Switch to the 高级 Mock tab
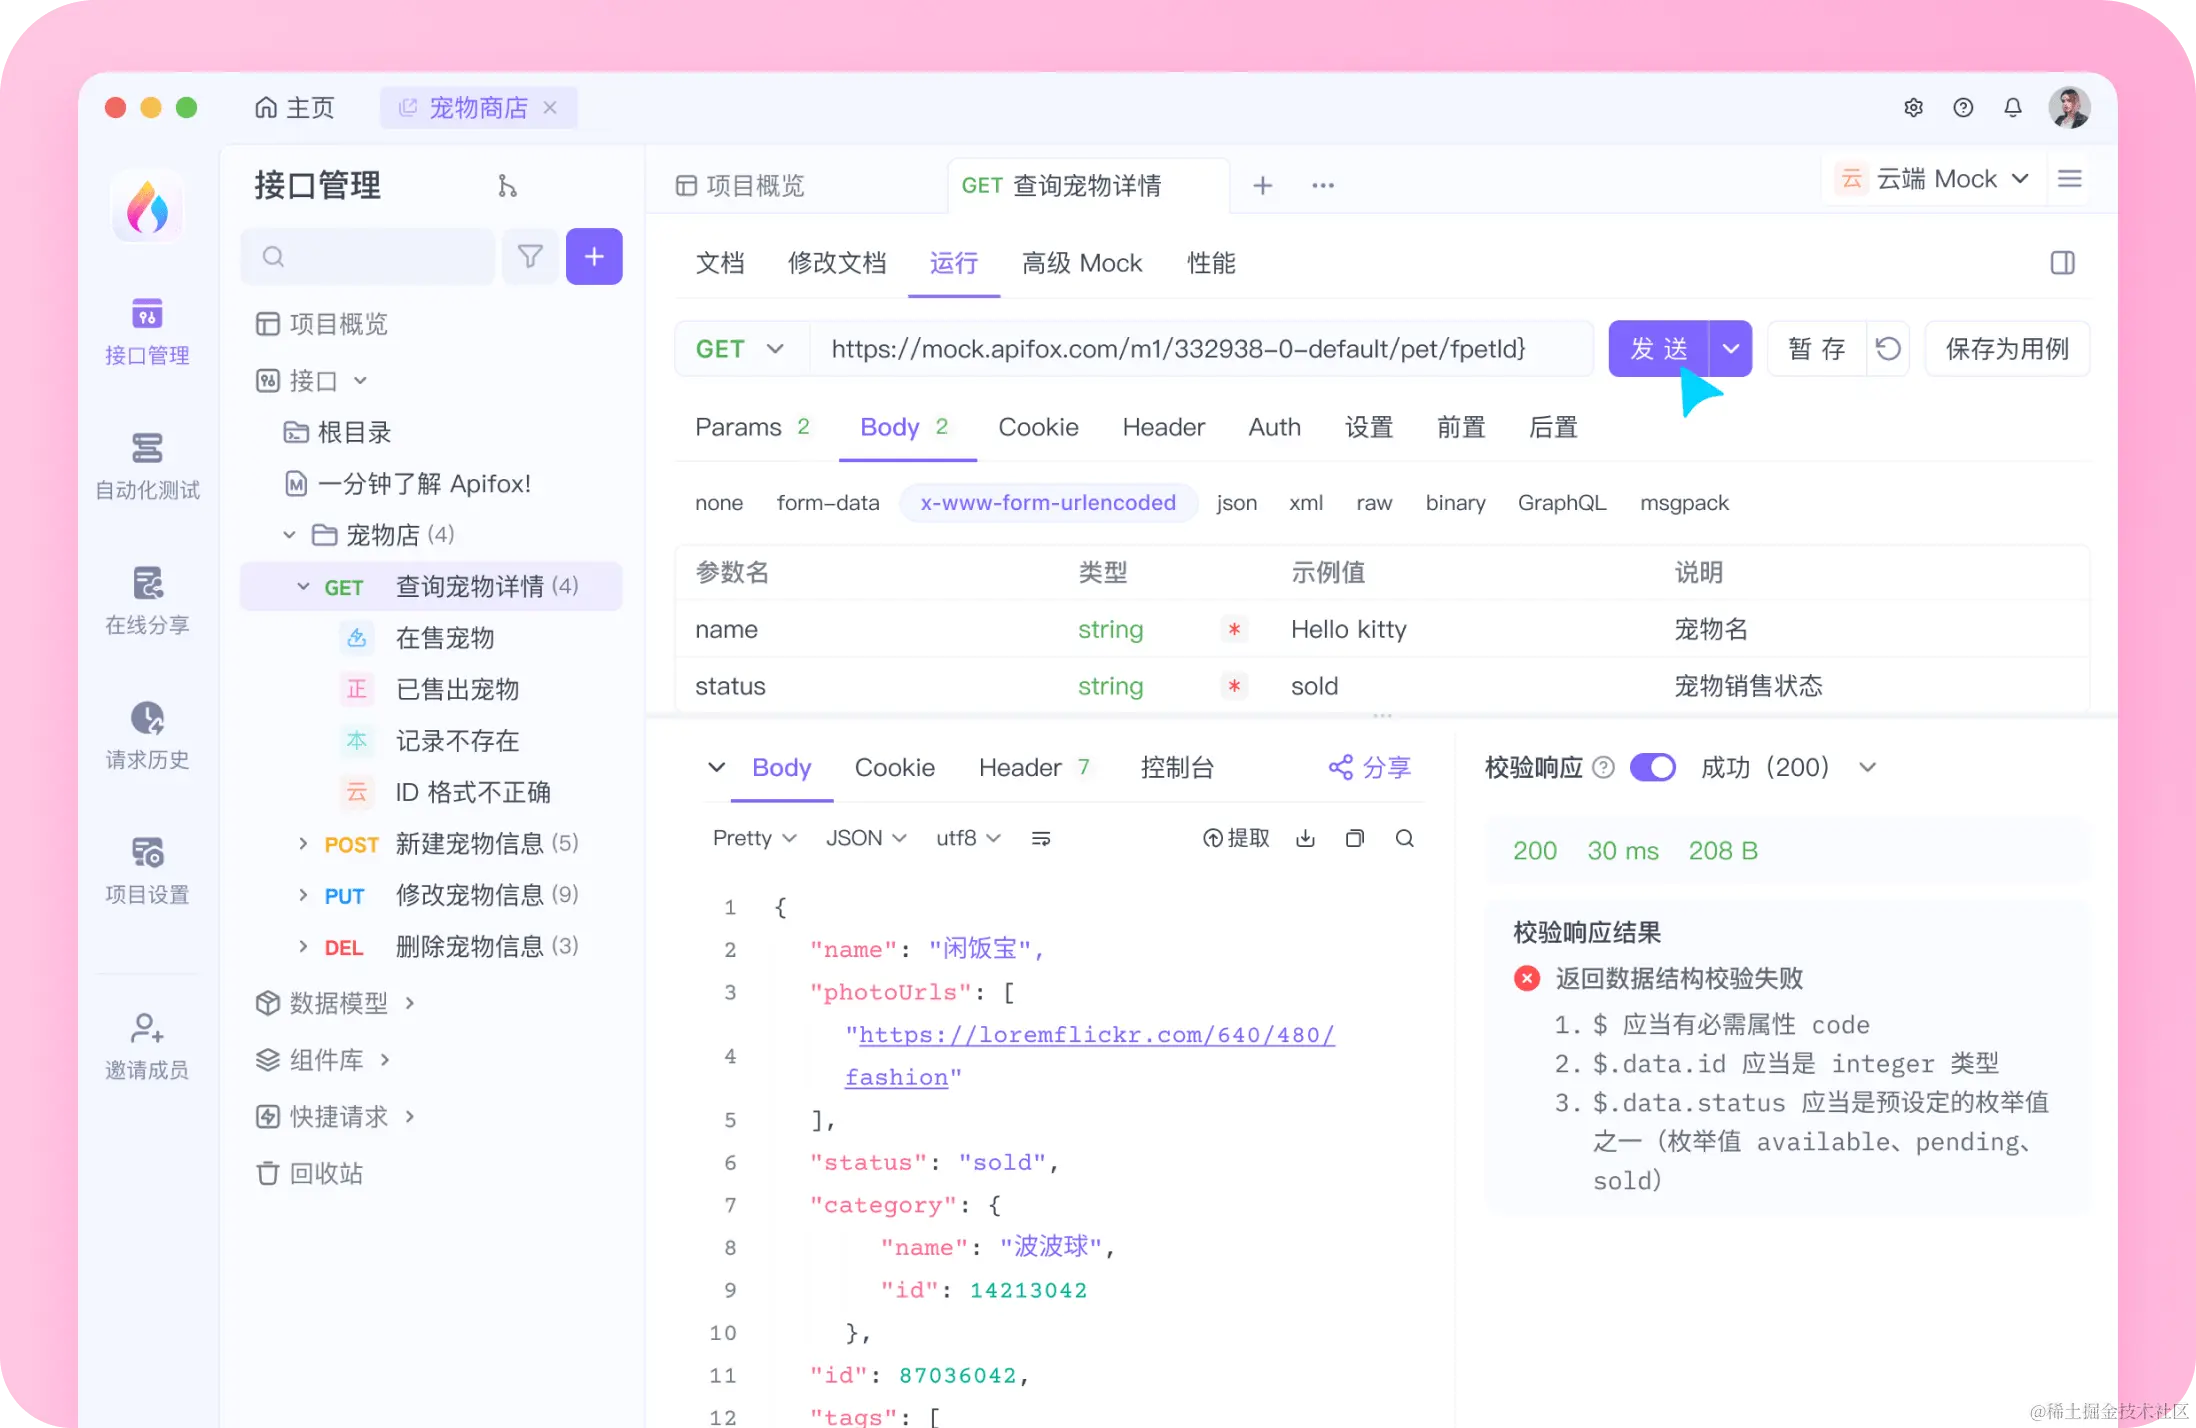The width and height of the screenshot is (2196, 1428). (1082, 263)
